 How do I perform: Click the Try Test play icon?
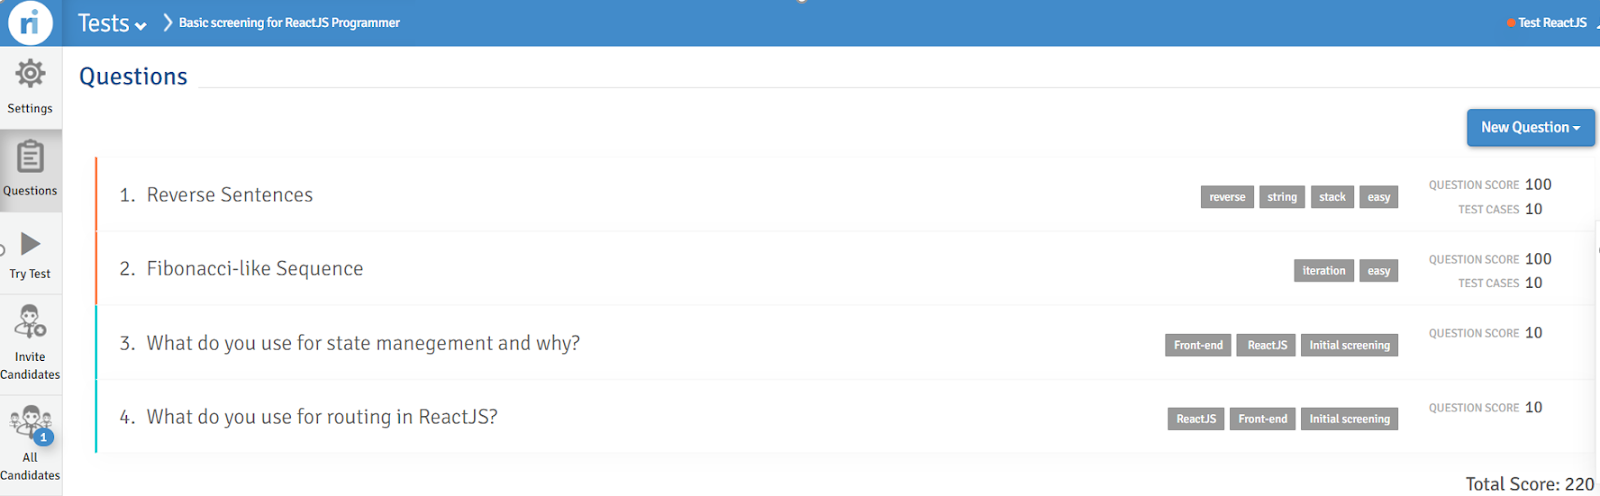tap(31, 244)
